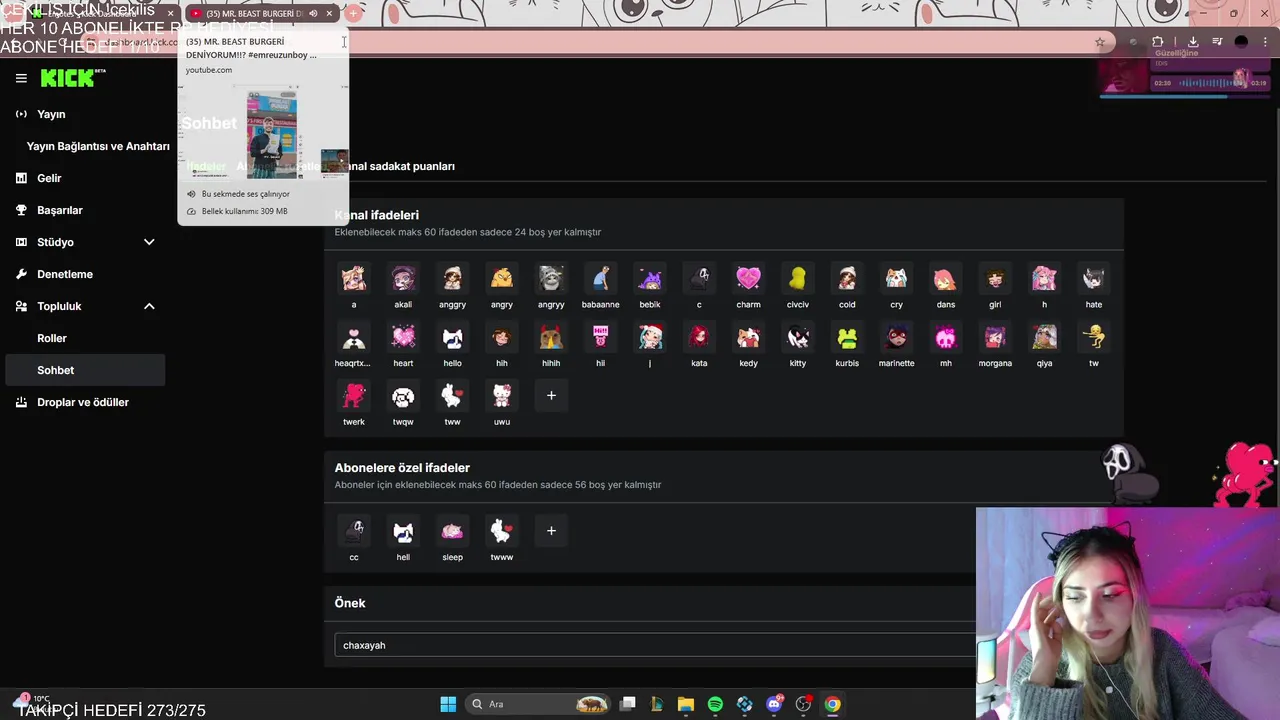
Task: Select the 'babaanne' emote
Action: coord(600,278)
